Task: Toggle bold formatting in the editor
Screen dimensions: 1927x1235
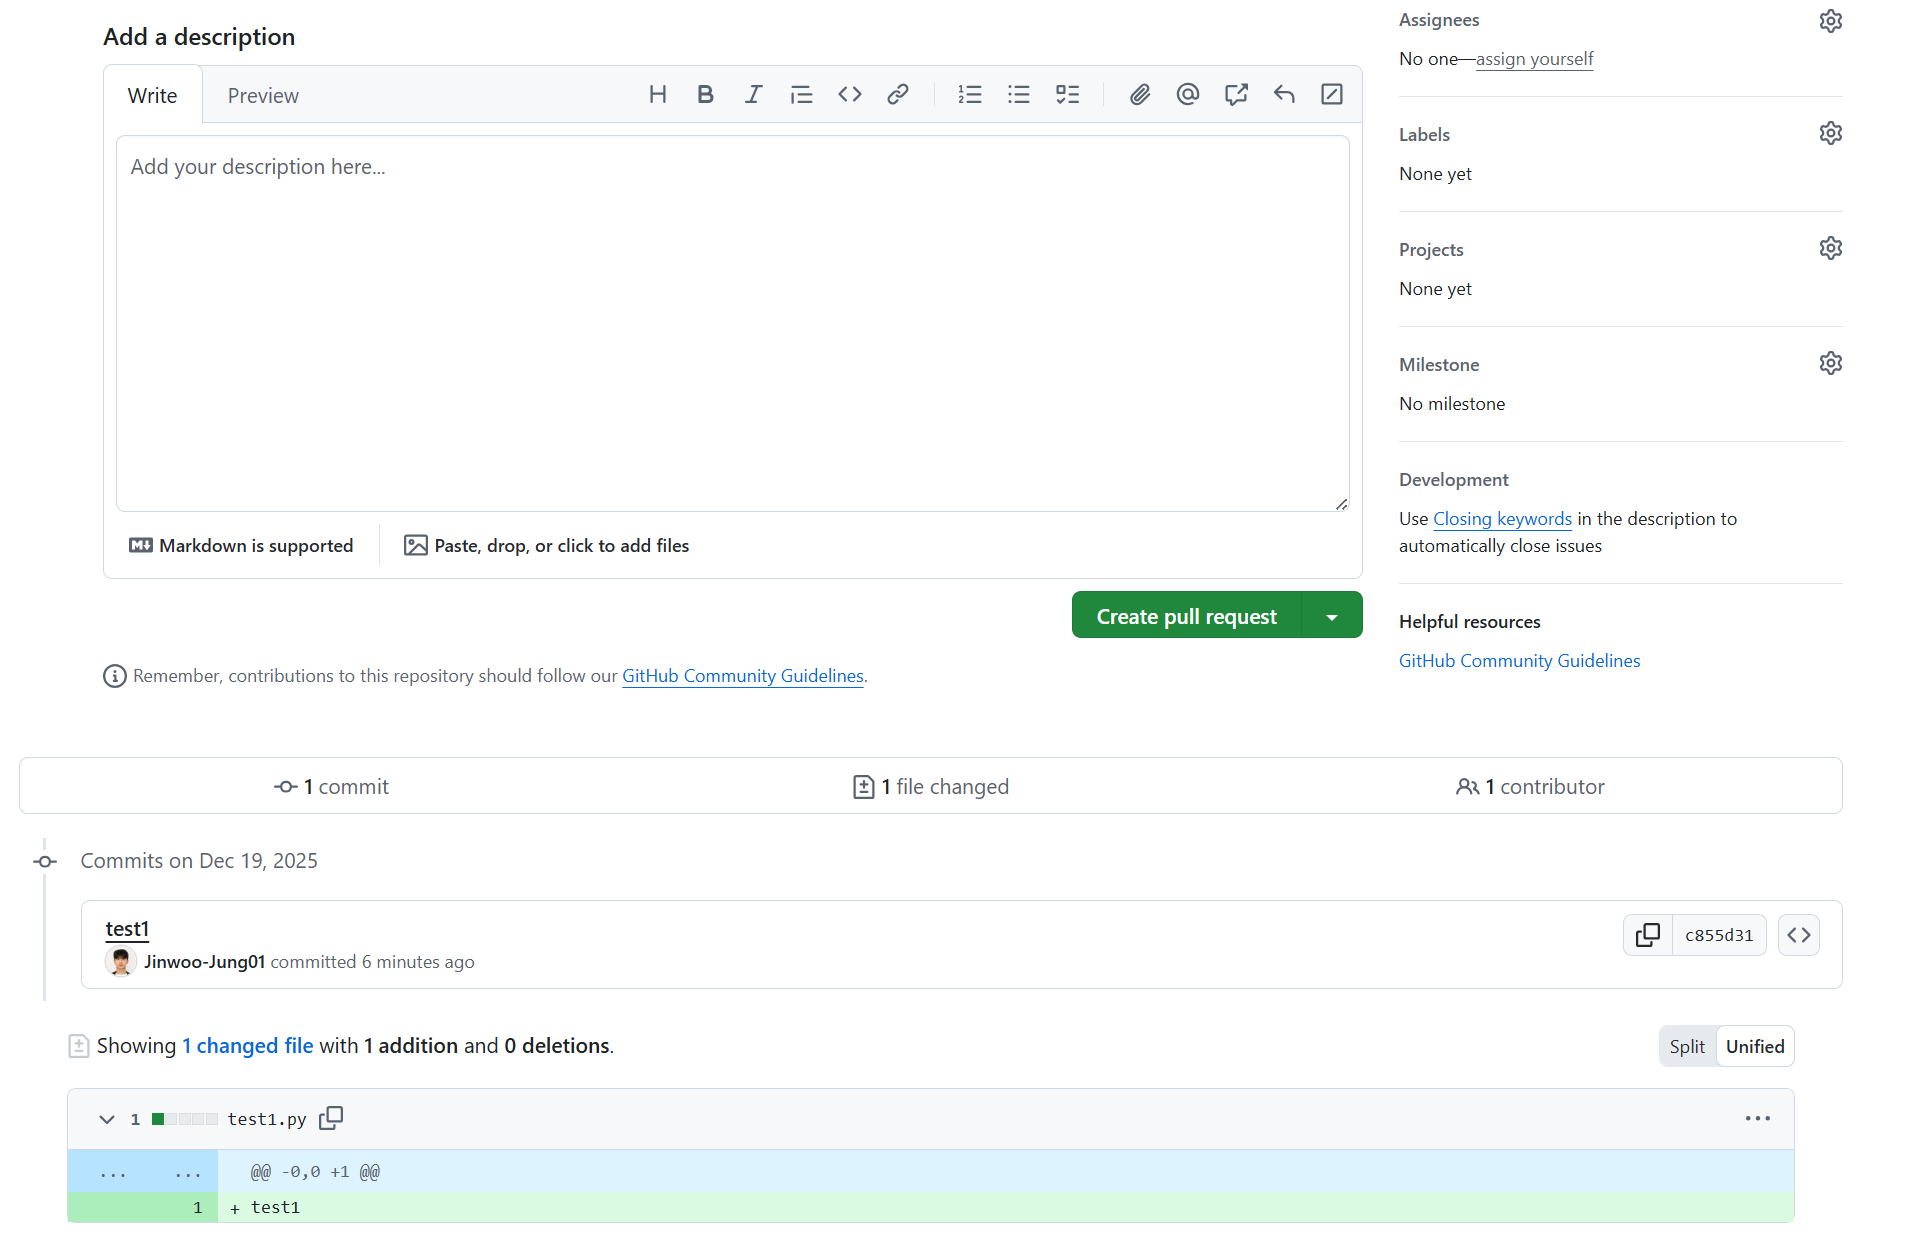Action: (x=705, y=95)
